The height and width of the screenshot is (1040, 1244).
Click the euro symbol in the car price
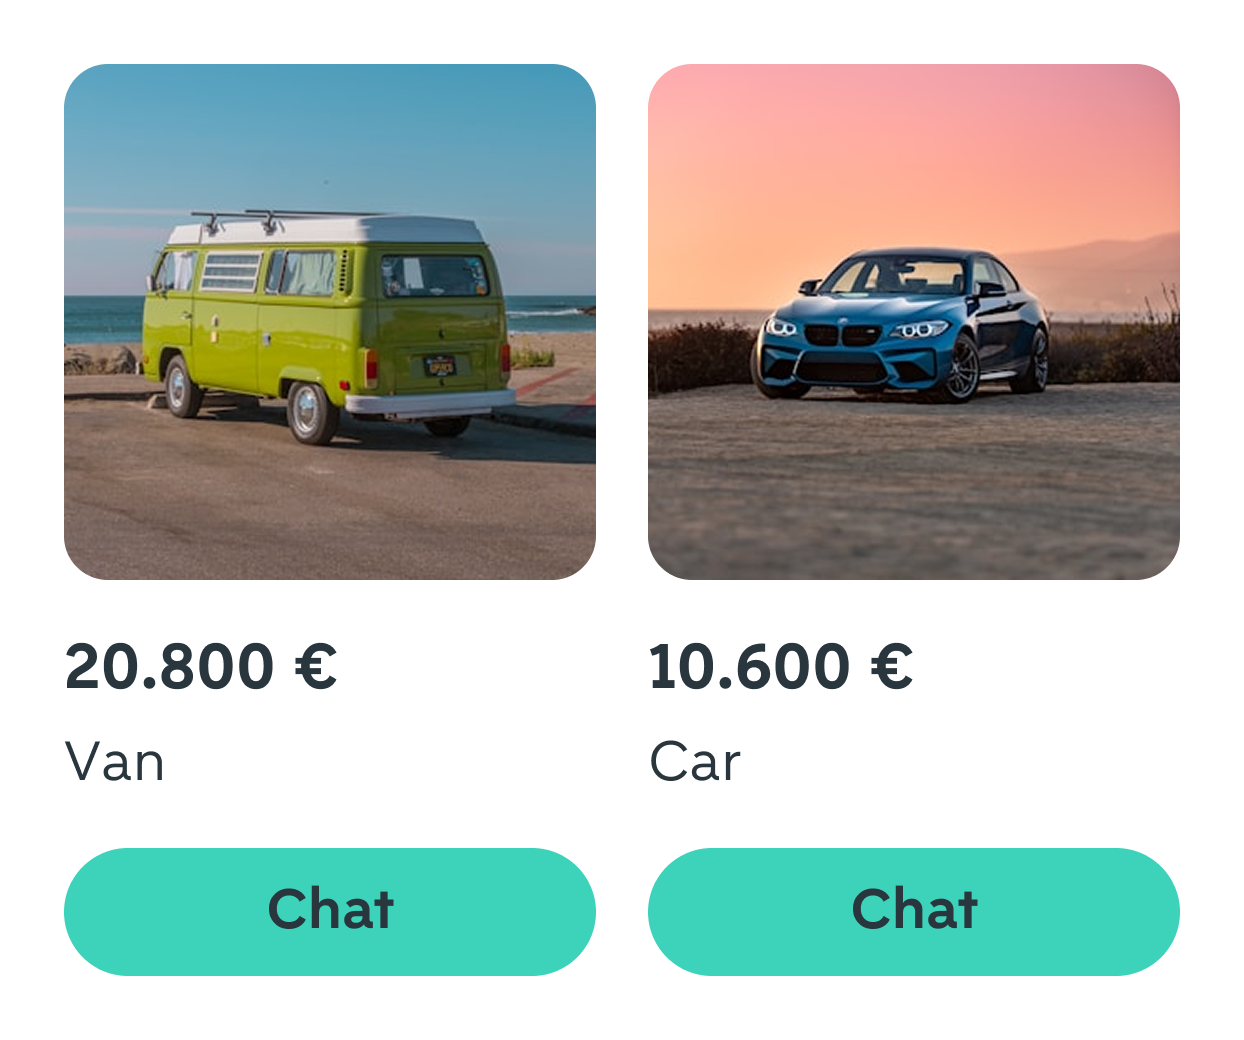[892, 666]
